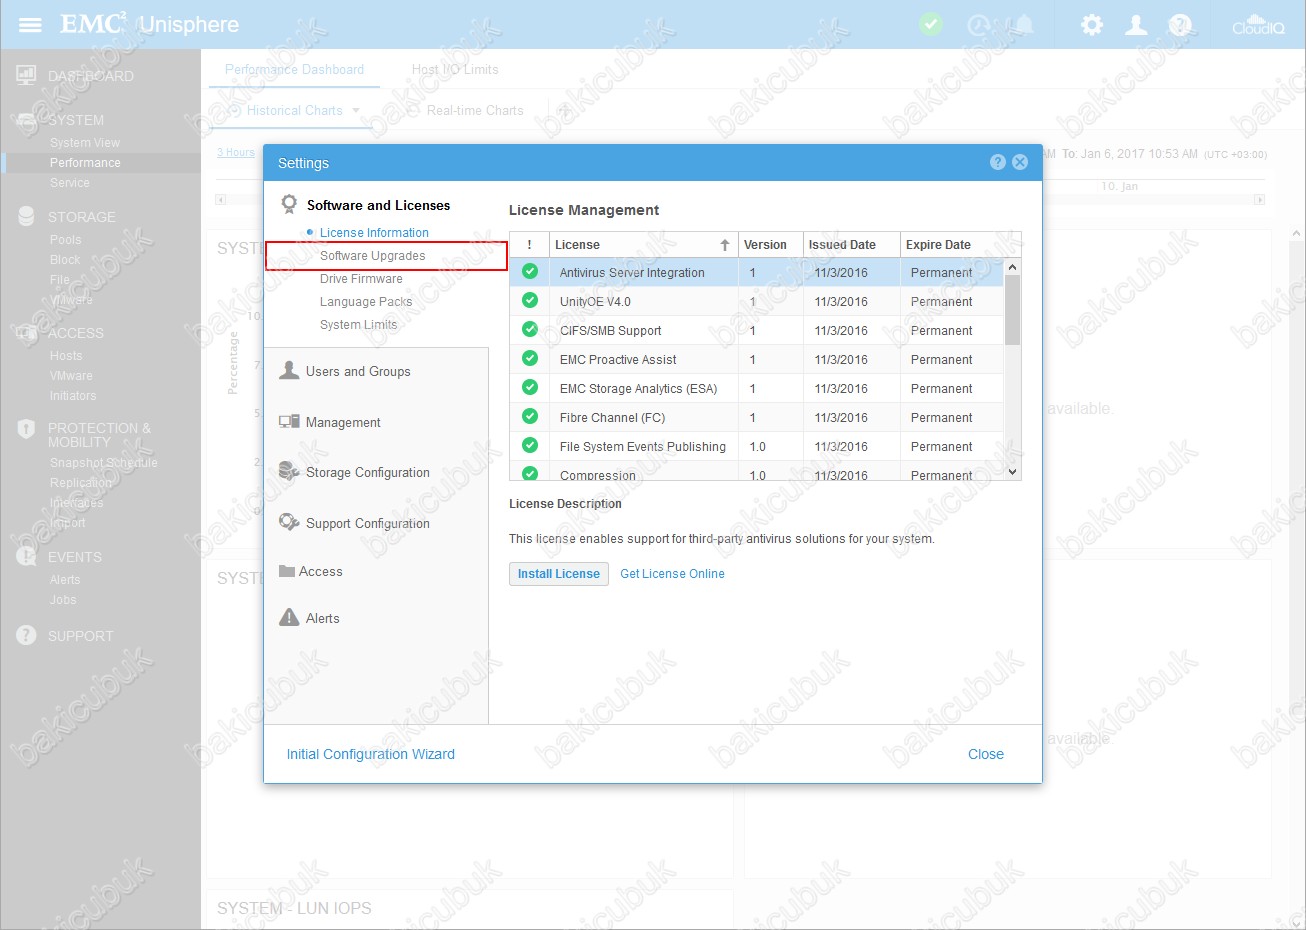This screenshot has height=930, width=1306.
Task: Open Drive Firmware section
Action: 361,278
